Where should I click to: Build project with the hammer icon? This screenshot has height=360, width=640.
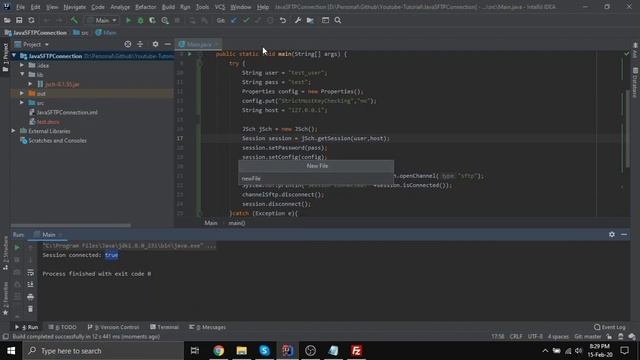pyautogui.click(x=74, y=20)
